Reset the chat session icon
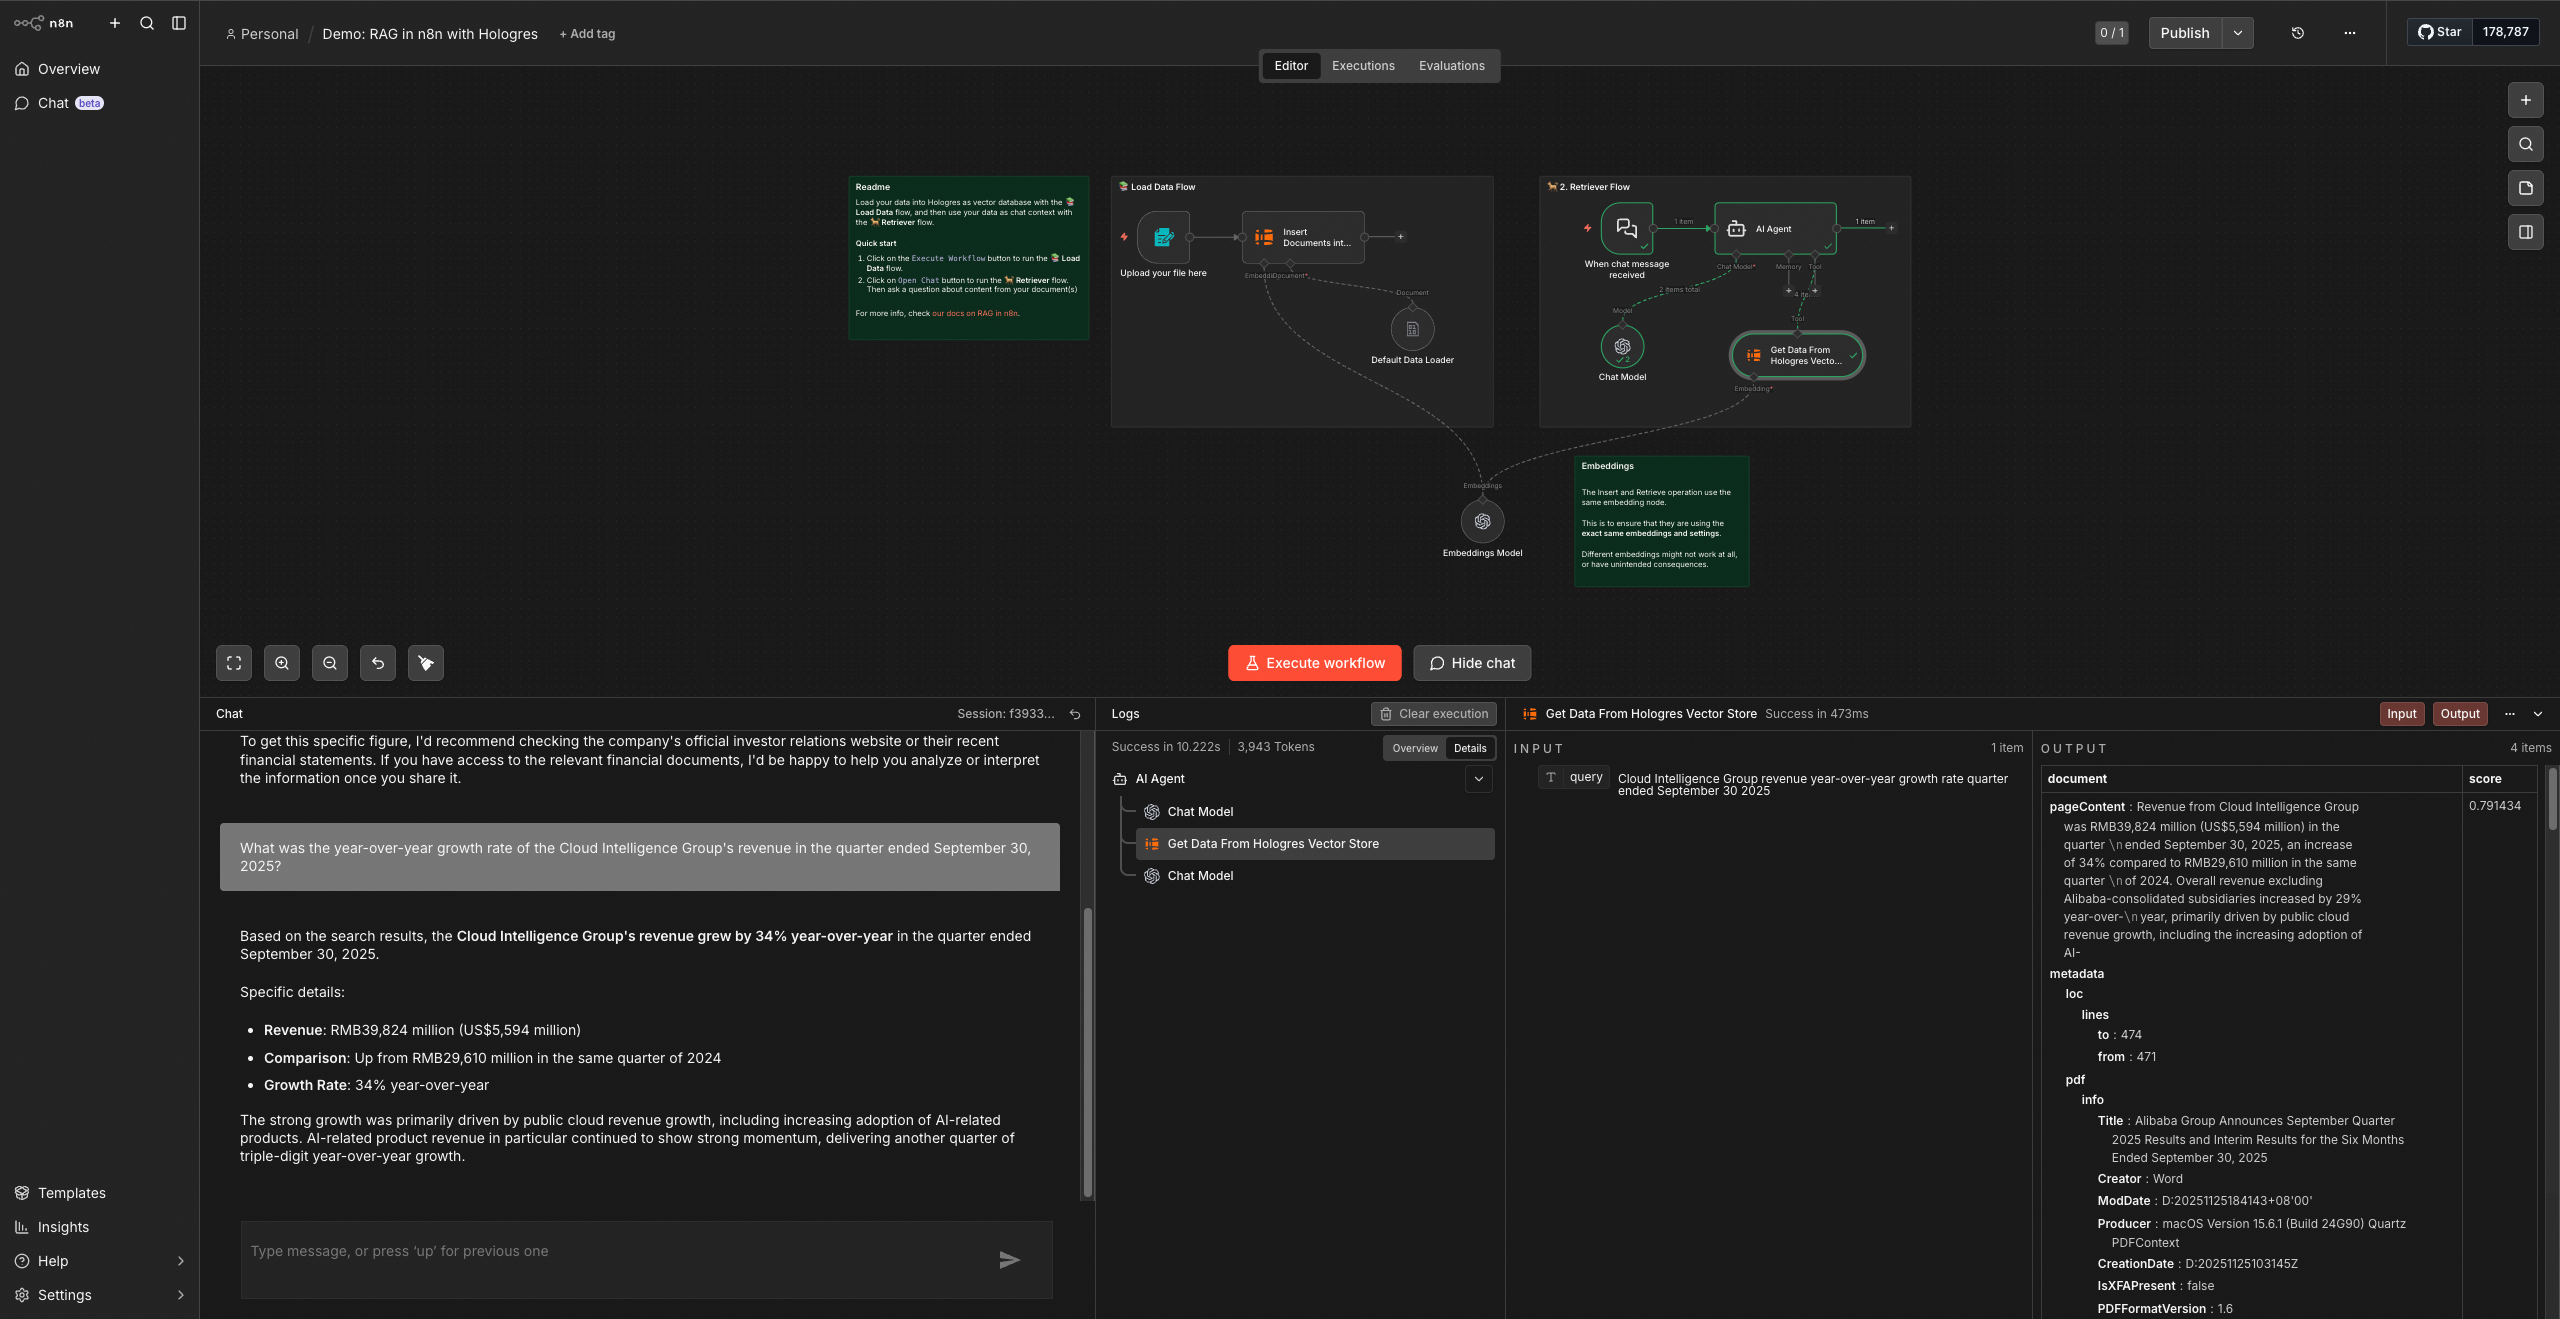Image resolution: width=2560 pixels, height=1319 pixels. tap(1075, 714)
